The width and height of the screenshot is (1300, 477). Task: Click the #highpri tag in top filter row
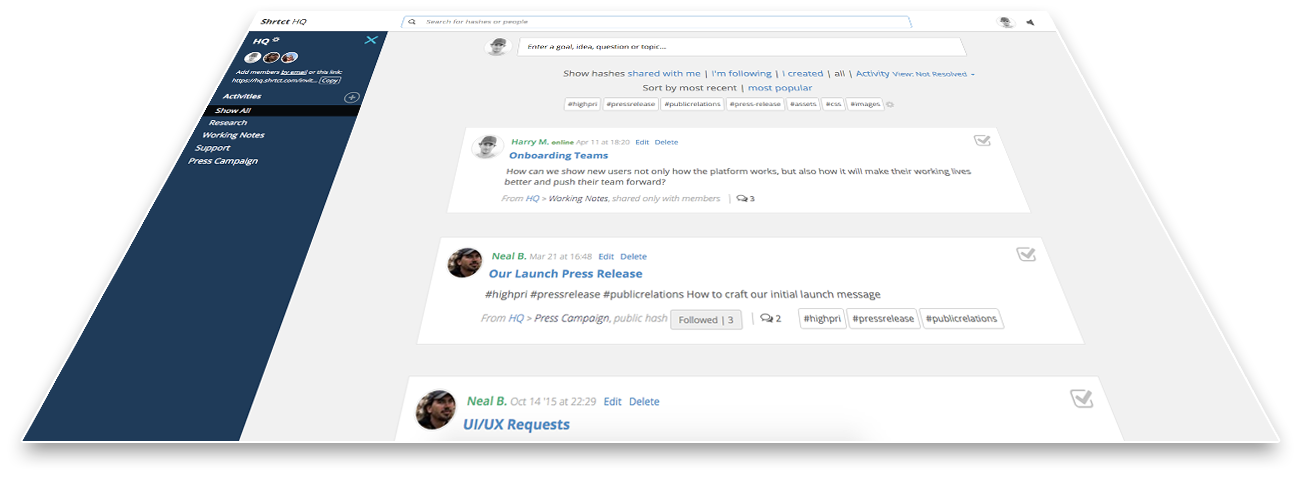[x=581, y=104]
